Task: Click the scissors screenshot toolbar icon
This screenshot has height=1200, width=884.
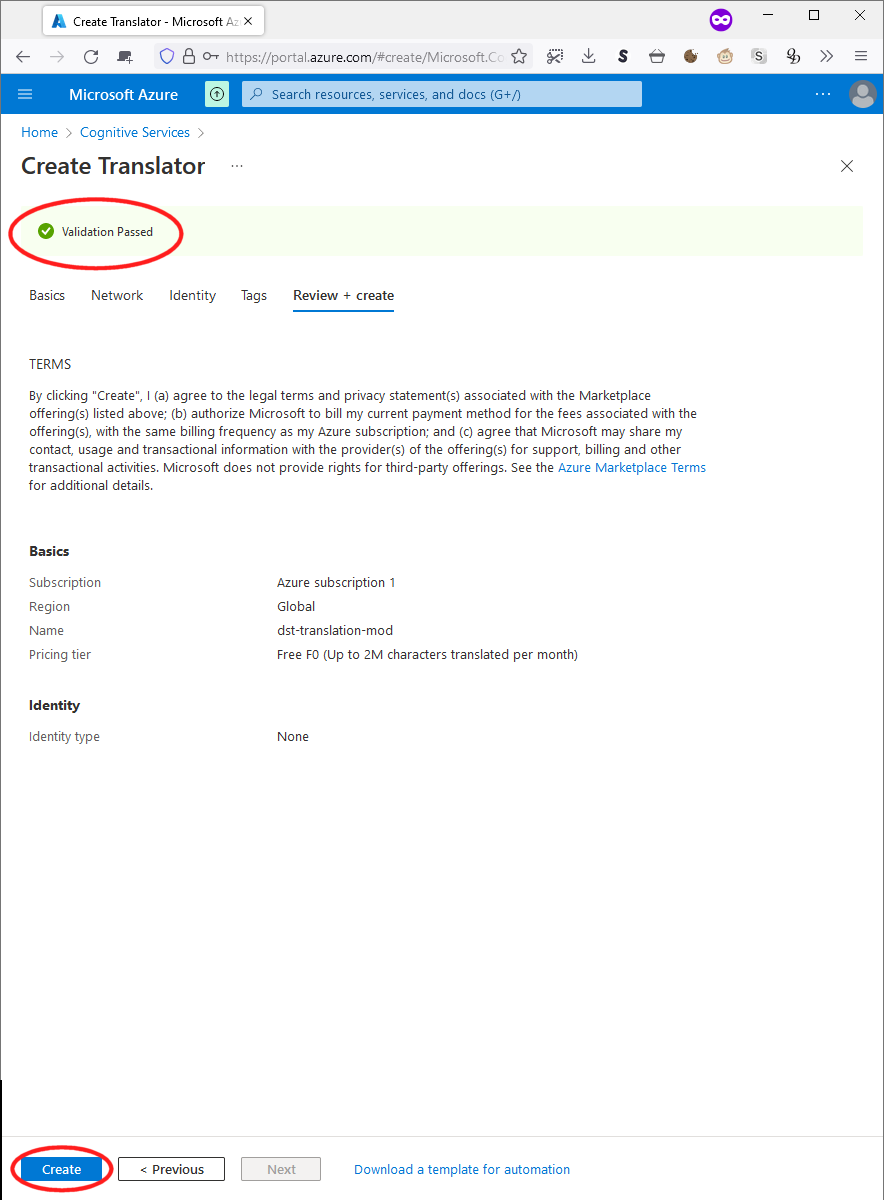Action: point(555,57)
